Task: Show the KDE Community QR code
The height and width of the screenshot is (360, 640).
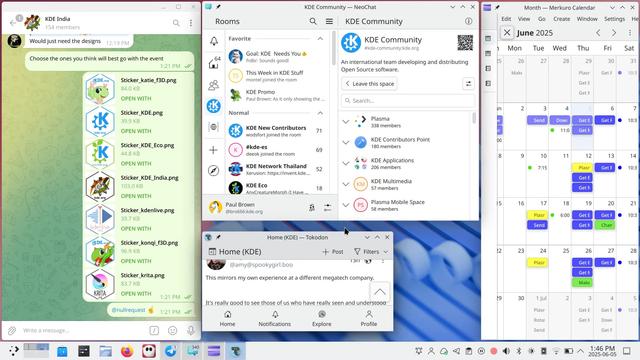Action: 465,43
